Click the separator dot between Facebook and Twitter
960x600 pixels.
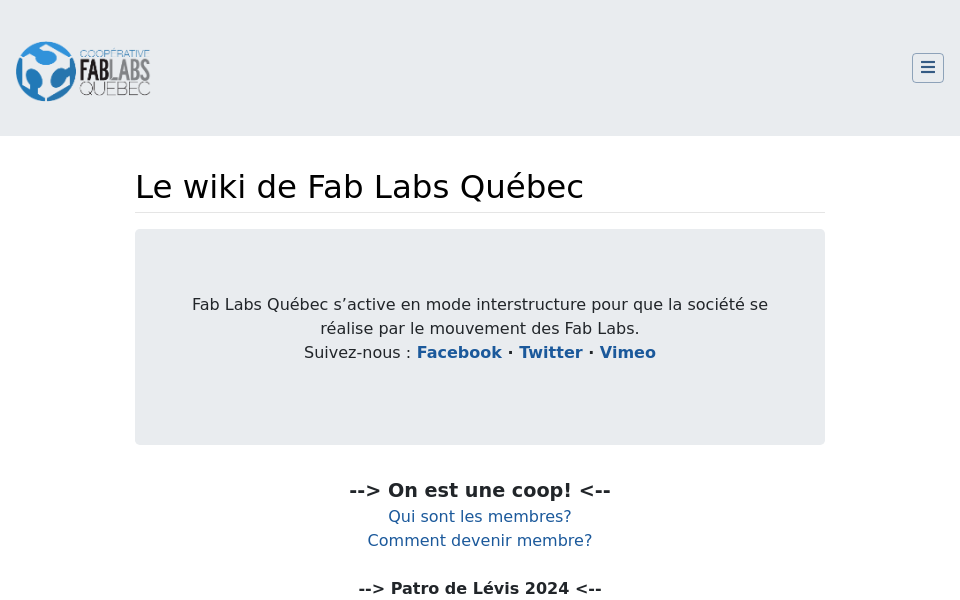coord(510,352)
